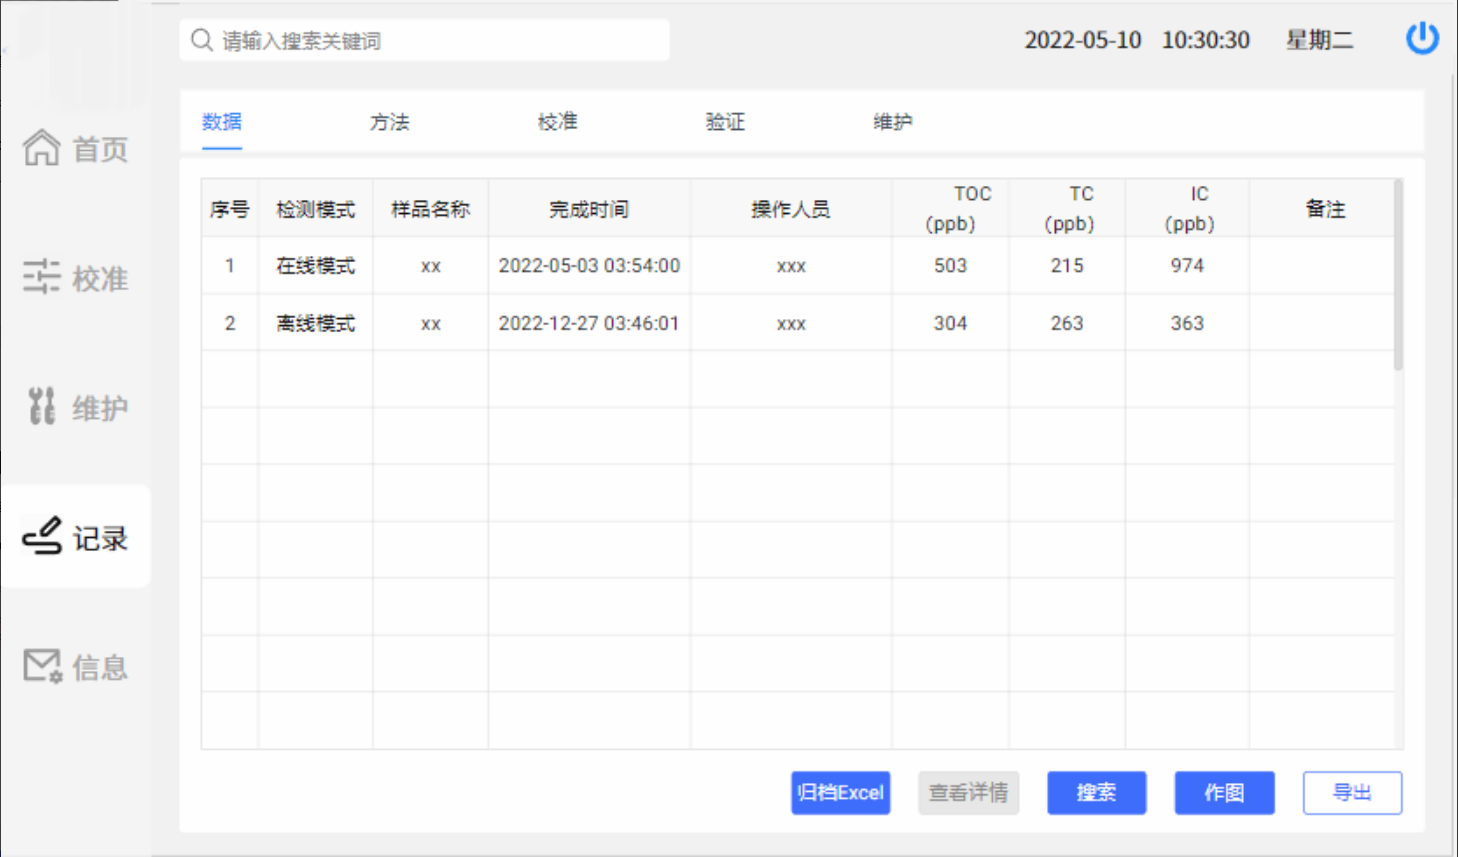This screenshot has width=1458, height=857.
Task: Switch to the 方法 tab
Action: (389, 122)
